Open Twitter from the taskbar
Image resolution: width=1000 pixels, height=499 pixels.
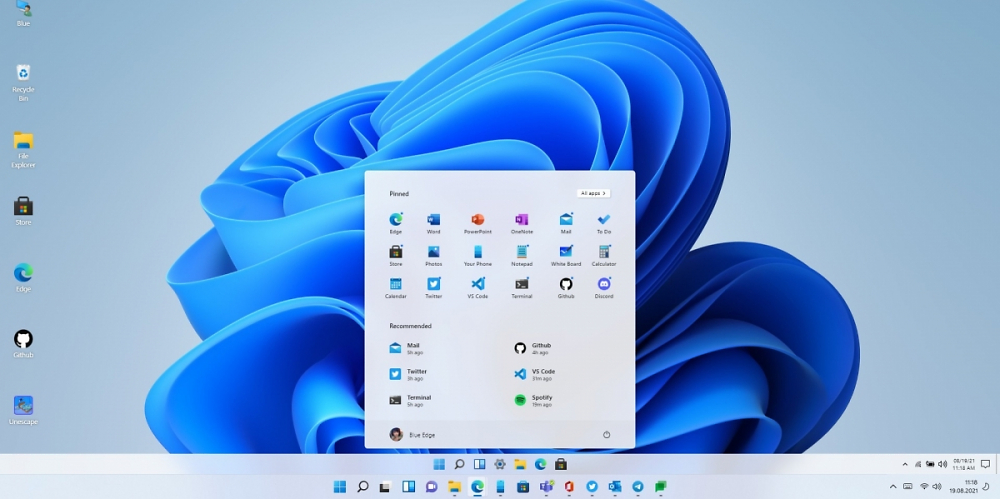(x=592, y=487)
